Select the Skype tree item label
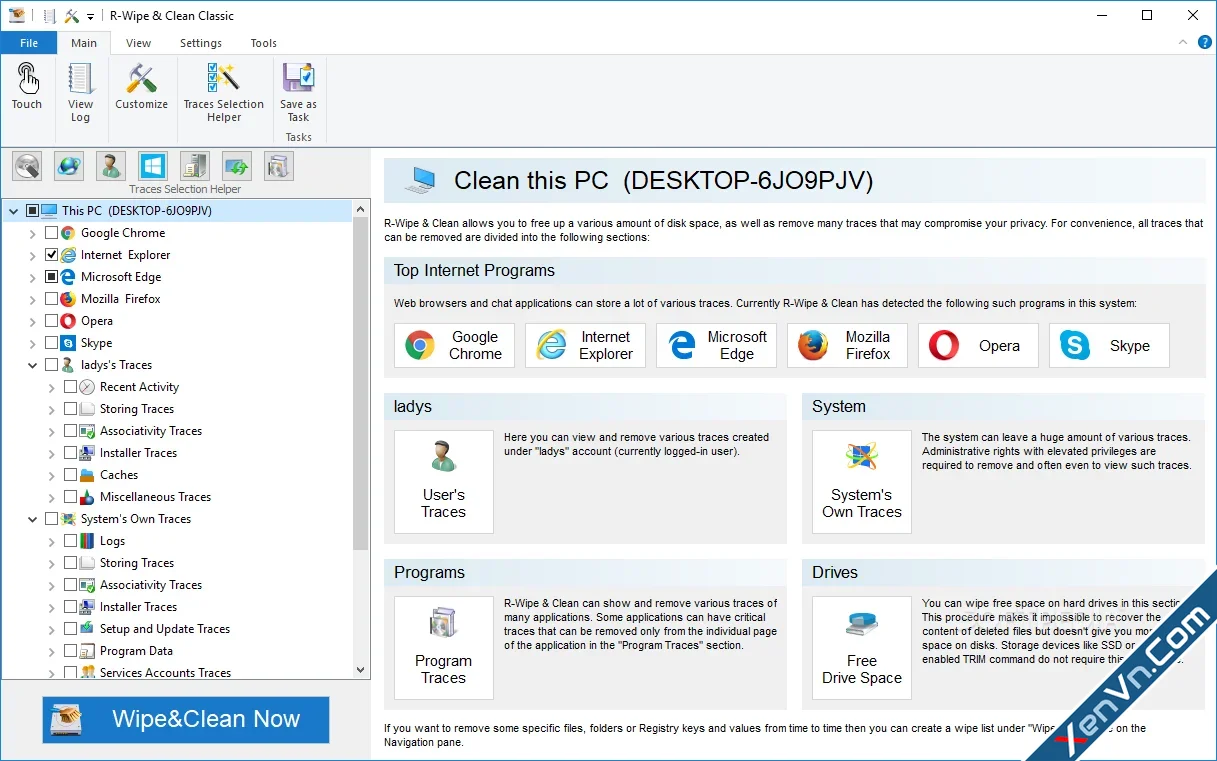This screenshot has height=761, width=1217. (x=96, y=343)
